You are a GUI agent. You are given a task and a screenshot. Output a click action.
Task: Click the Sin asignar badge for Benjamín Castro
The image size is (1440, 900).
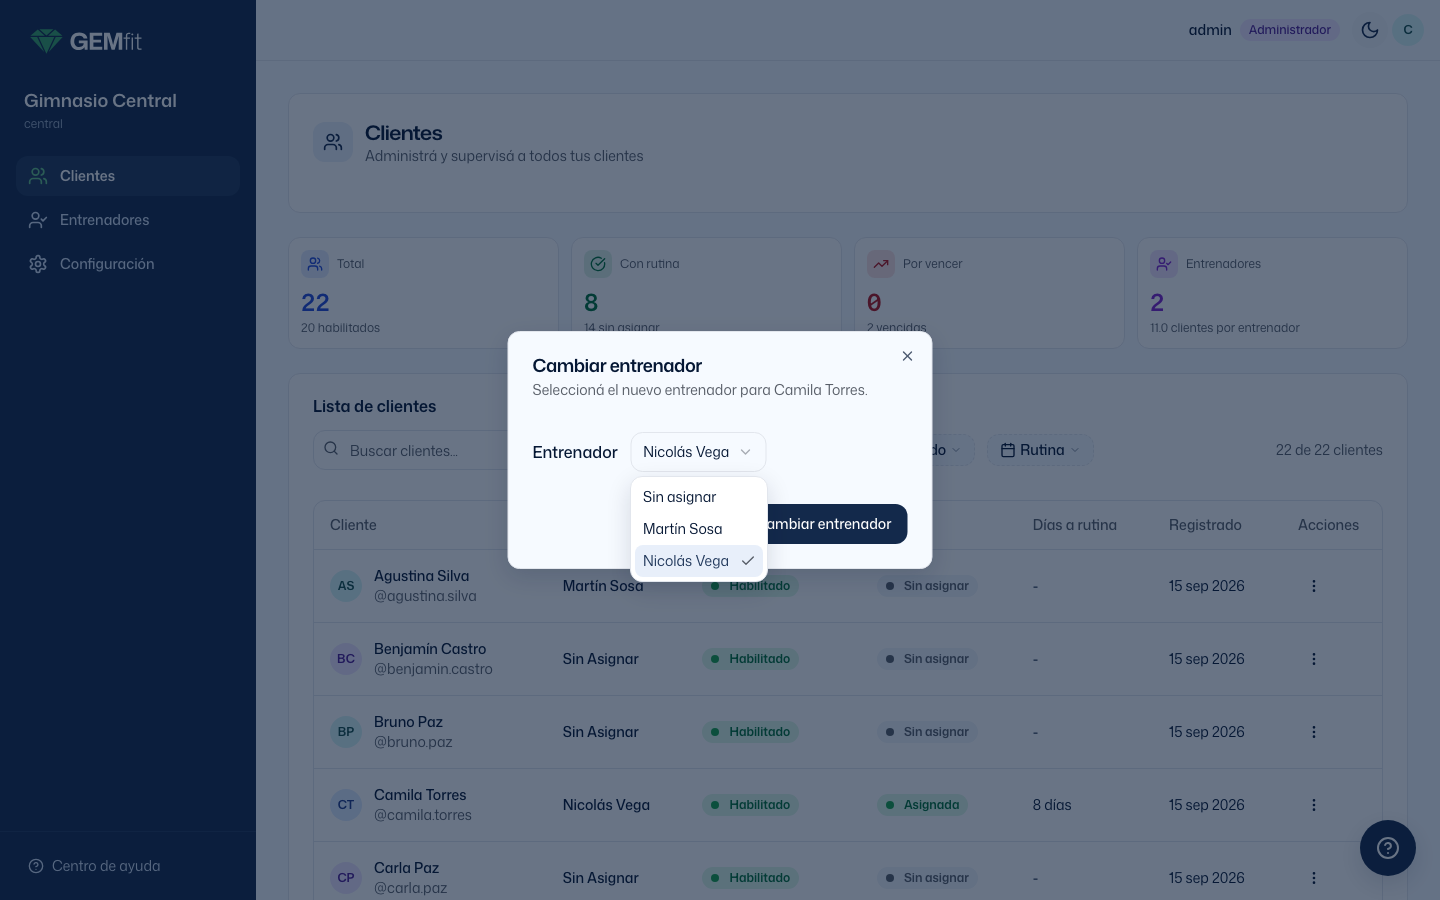coord(927,659)
